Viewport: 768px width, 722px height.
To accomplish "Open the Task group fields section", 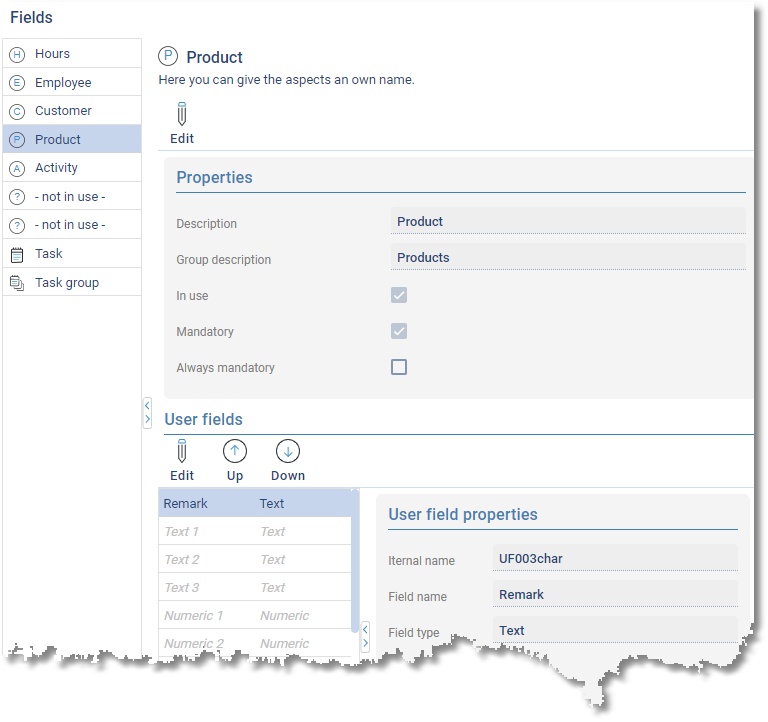I will [x=72, y=282].
